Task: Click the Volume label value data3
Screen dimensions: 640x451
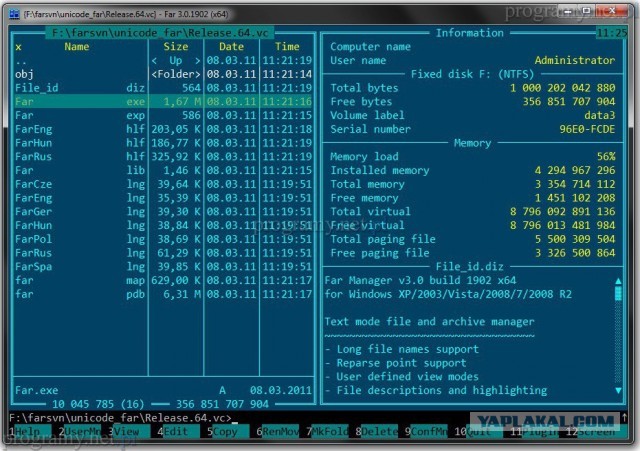Action: (600, 116)
